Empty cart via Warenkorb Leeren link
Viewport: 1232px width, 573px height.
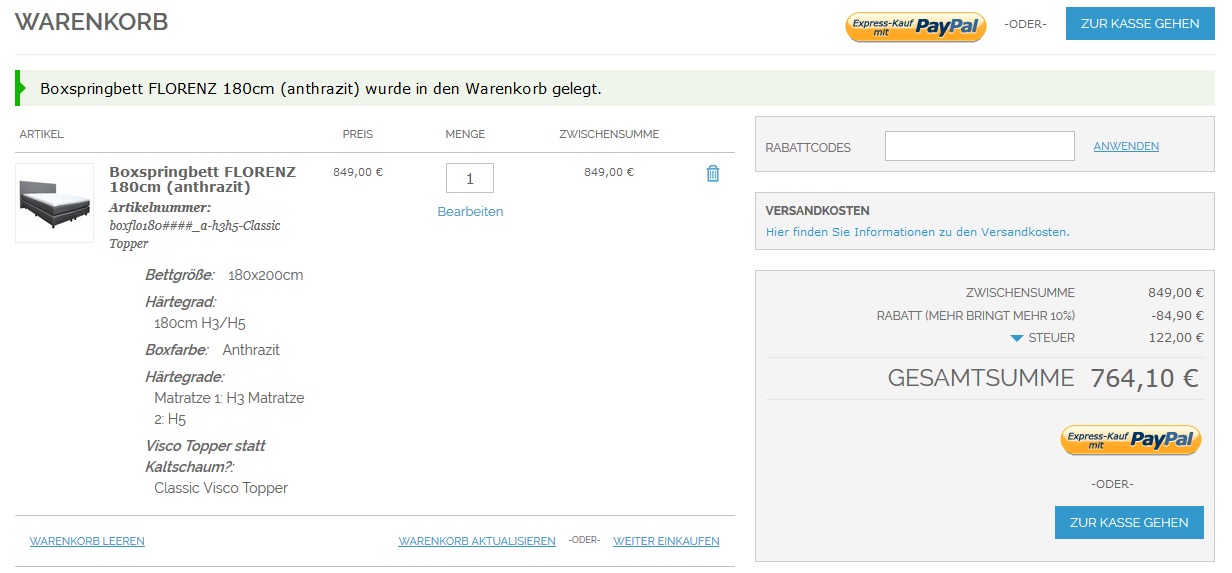tap(87, 541)
